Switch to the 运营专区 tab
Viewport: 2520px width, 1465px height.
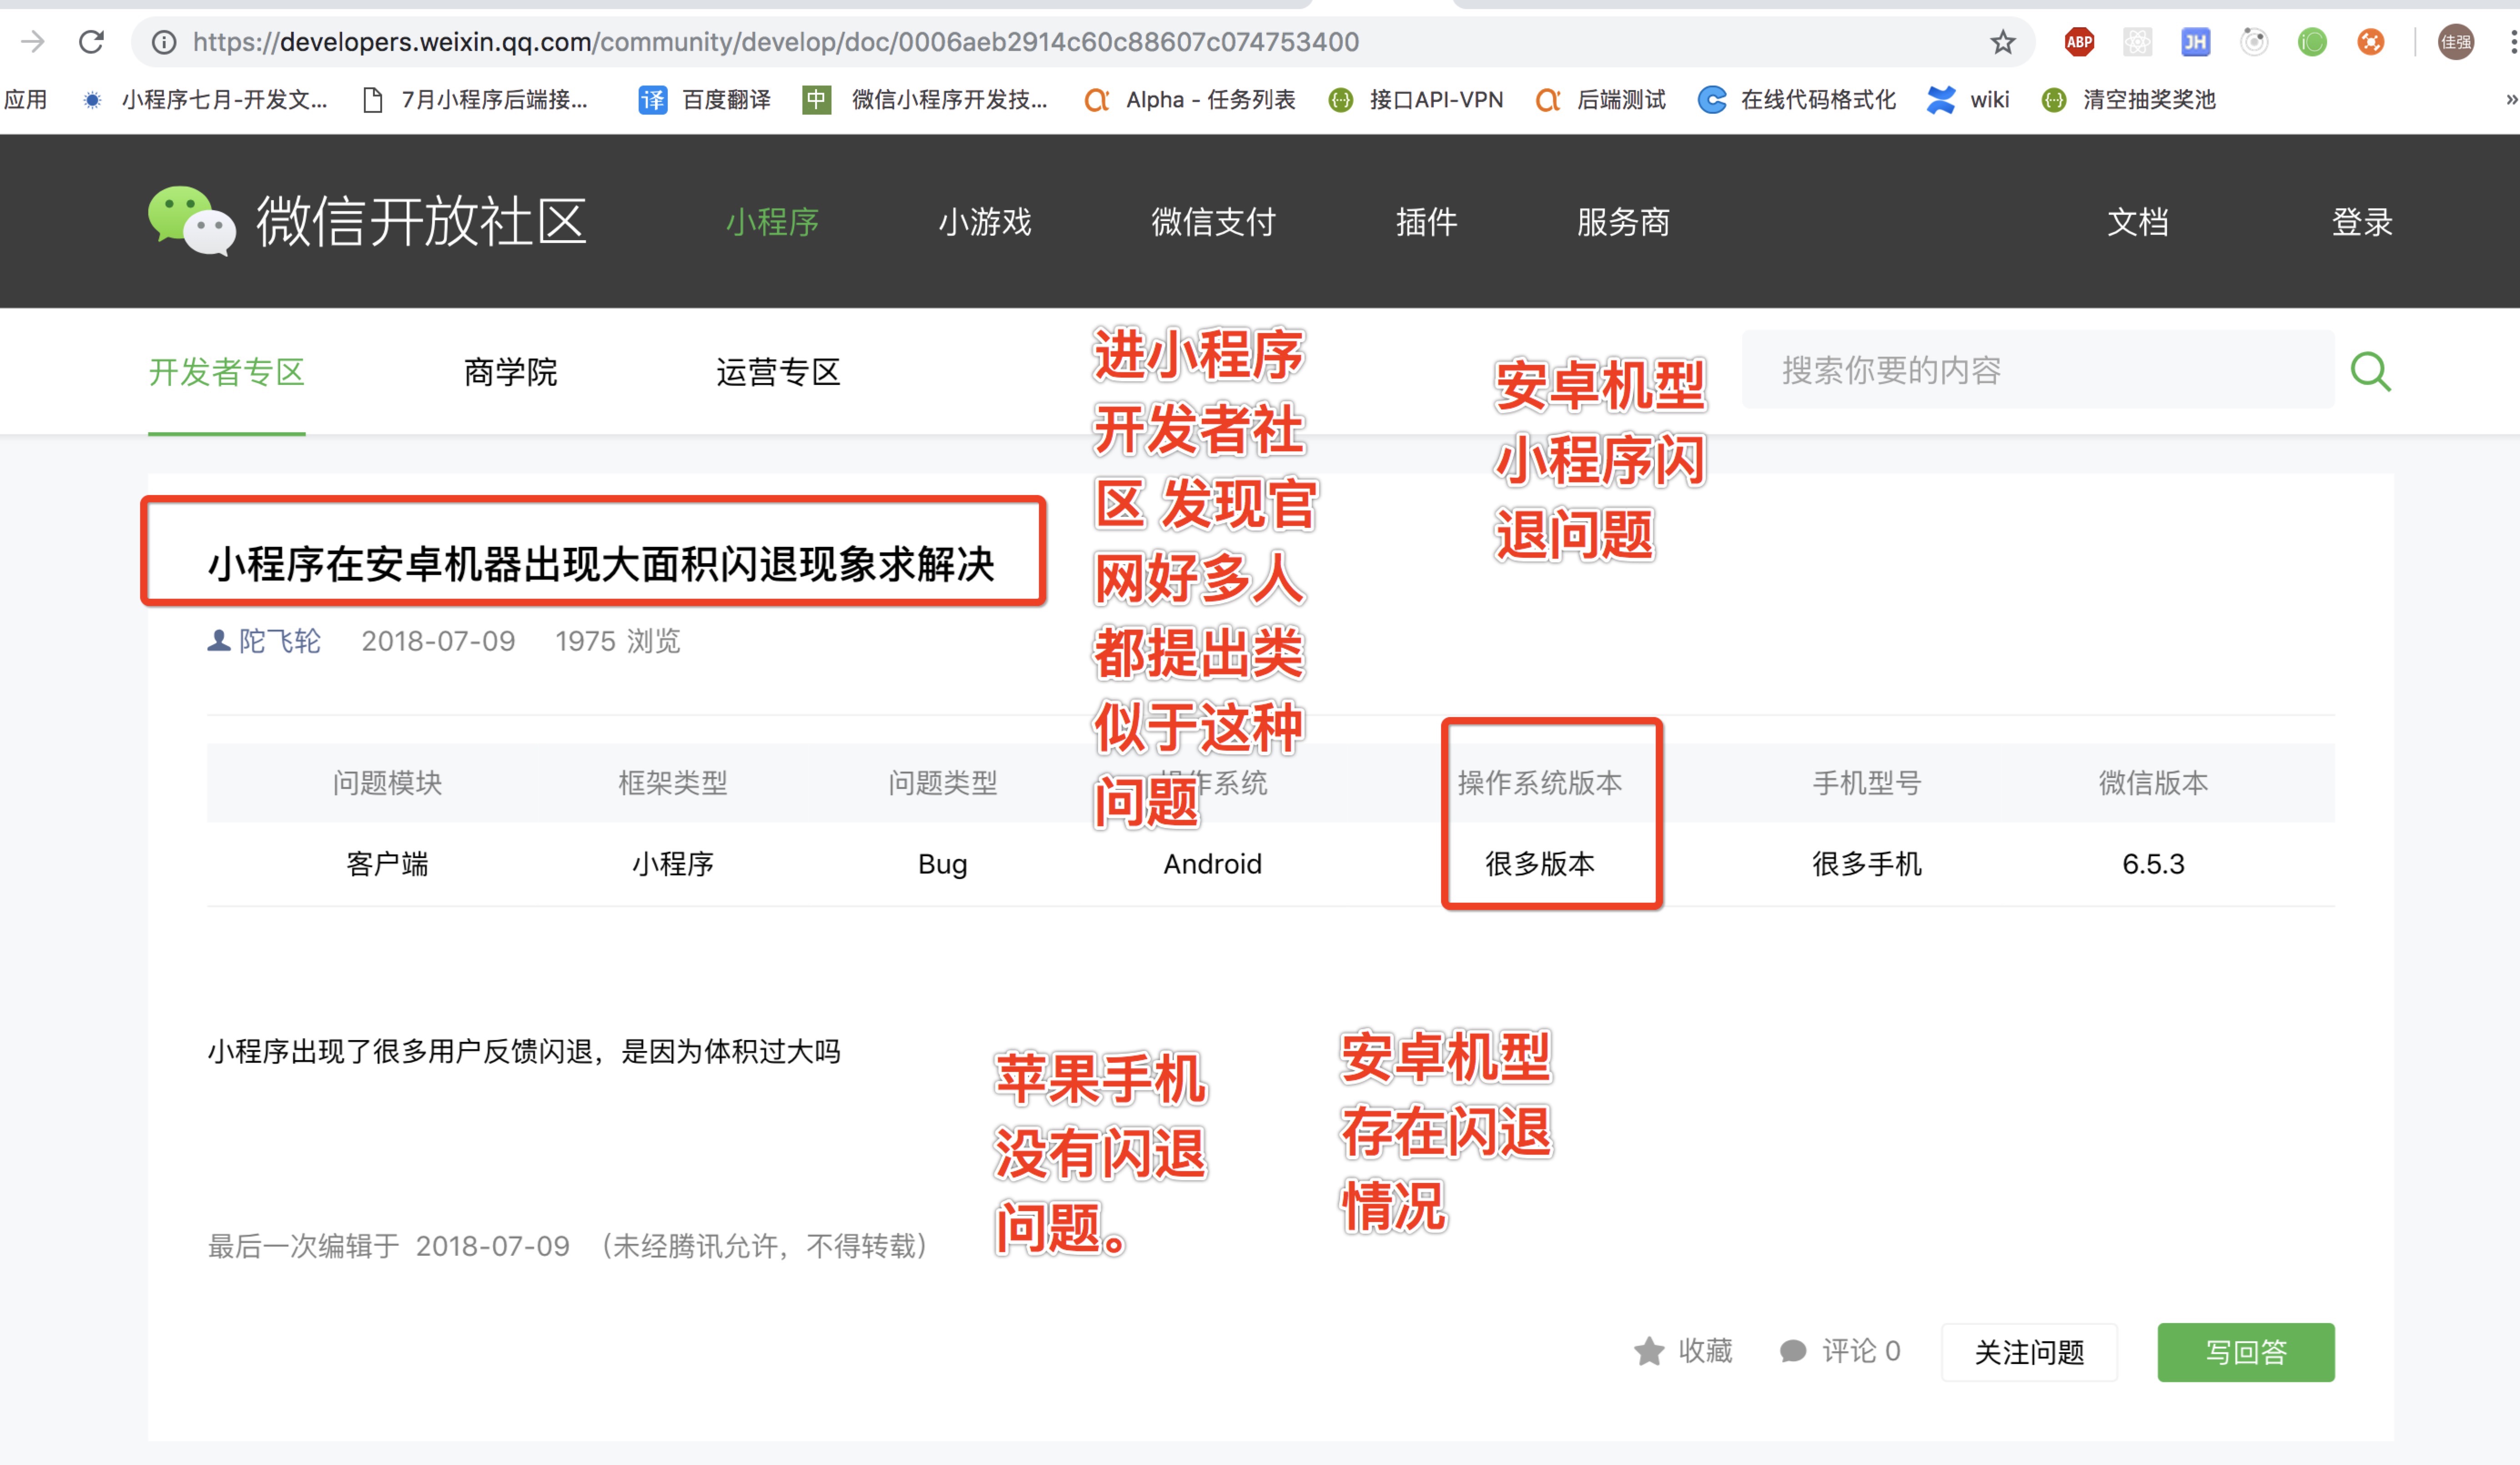[777, 372]
